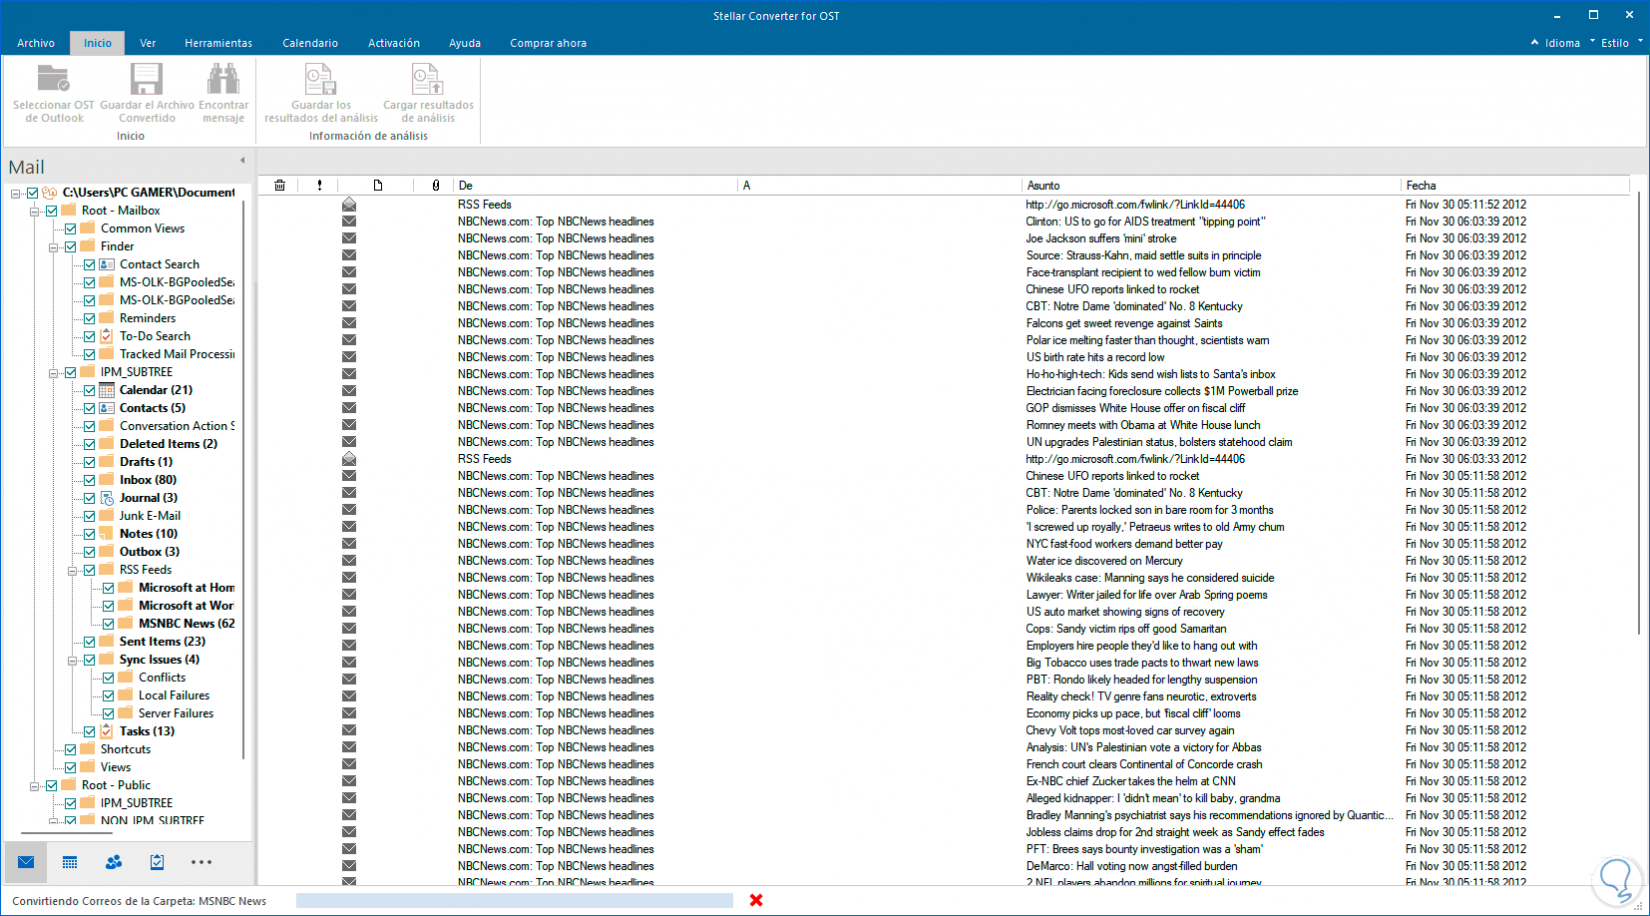Toggle the Drafts (1) checkbox
The width and height of the screenshot is (1650, 916).
coord(89,462)
